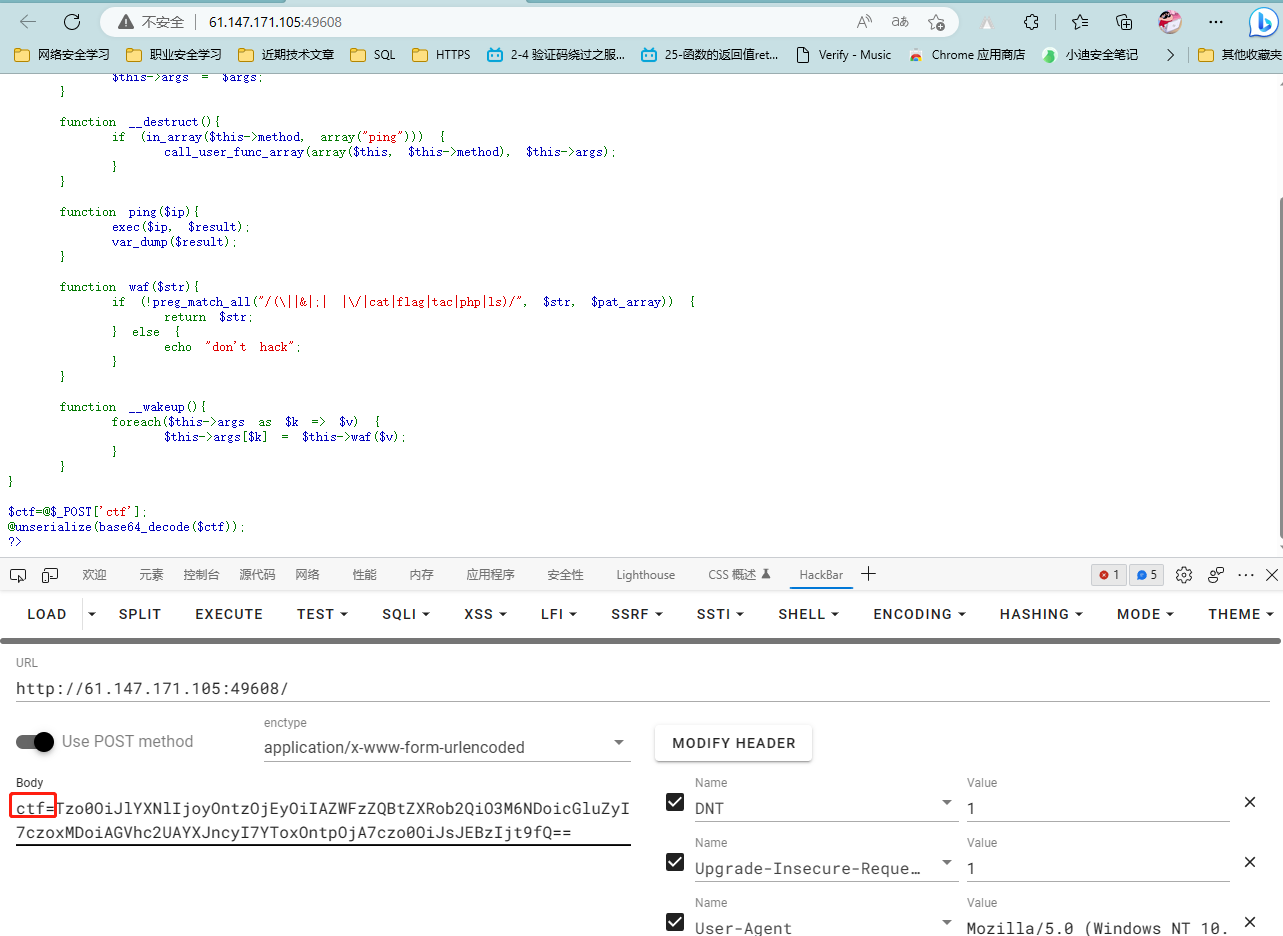1283x936 pixels.
Task: Open browser extensions puzzle icon
Action: tap(1031, 22)
